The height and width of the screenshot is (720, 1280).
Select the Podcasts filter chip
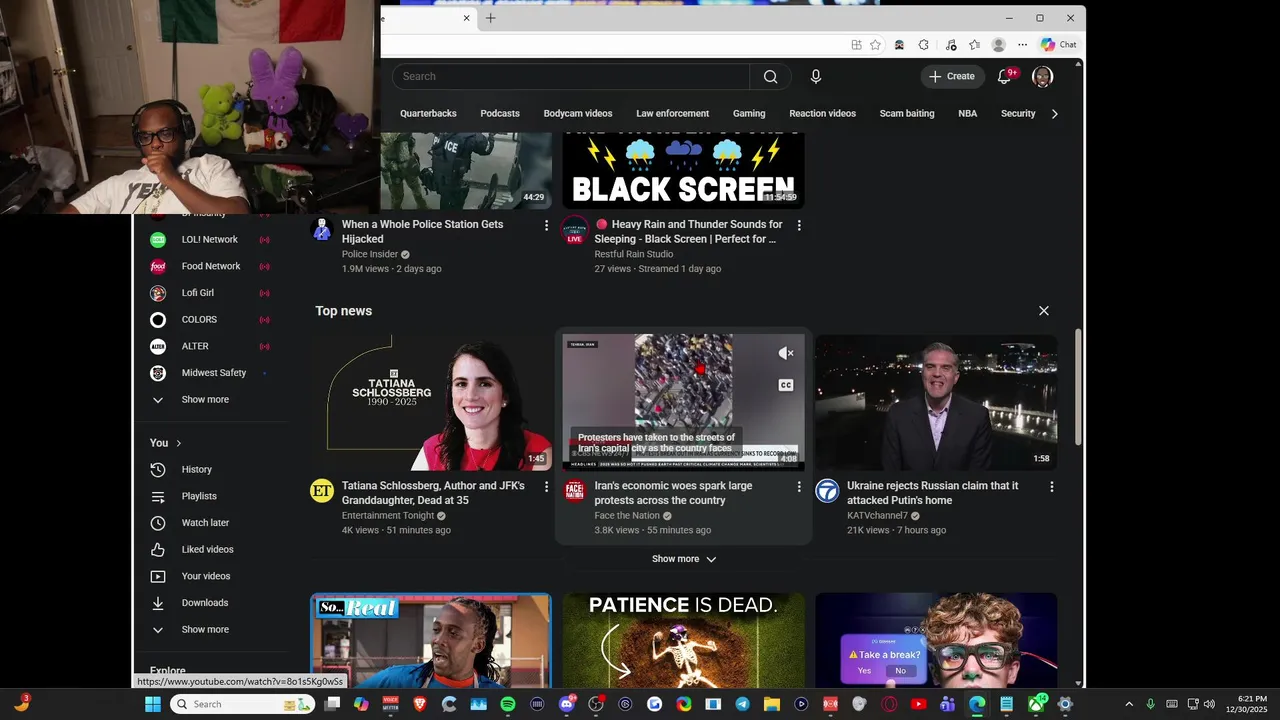(x=500, y=114)
